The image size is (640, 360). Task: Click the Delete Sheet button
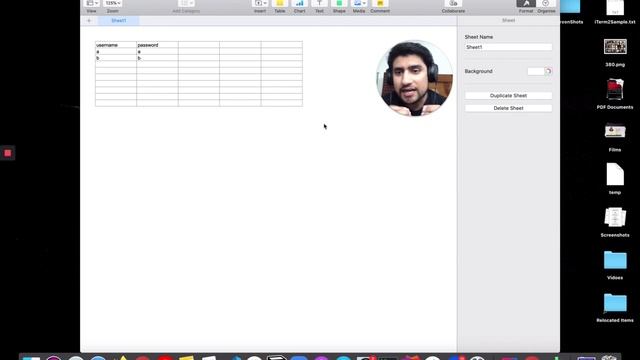[x=508, y=108]
